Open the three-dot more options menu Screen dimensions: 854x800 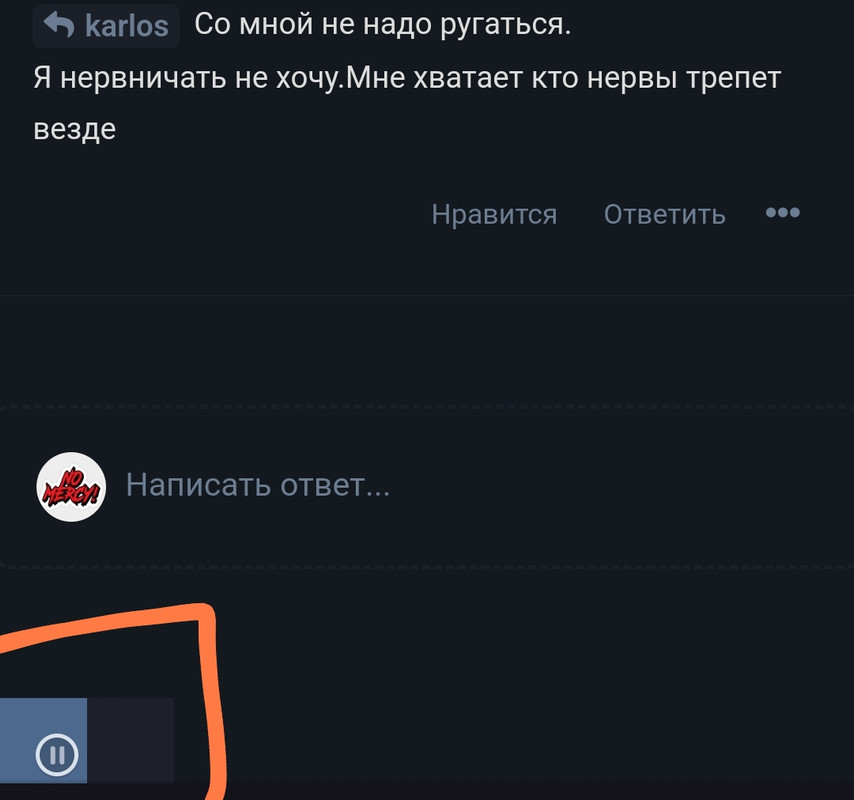[x=783, y=212]
